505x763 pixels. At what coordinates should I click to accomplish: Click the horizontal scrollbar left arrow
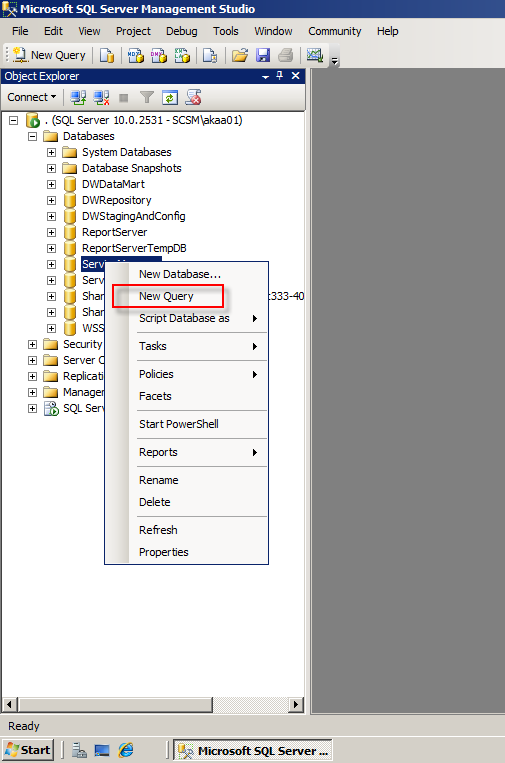point(10,704)
